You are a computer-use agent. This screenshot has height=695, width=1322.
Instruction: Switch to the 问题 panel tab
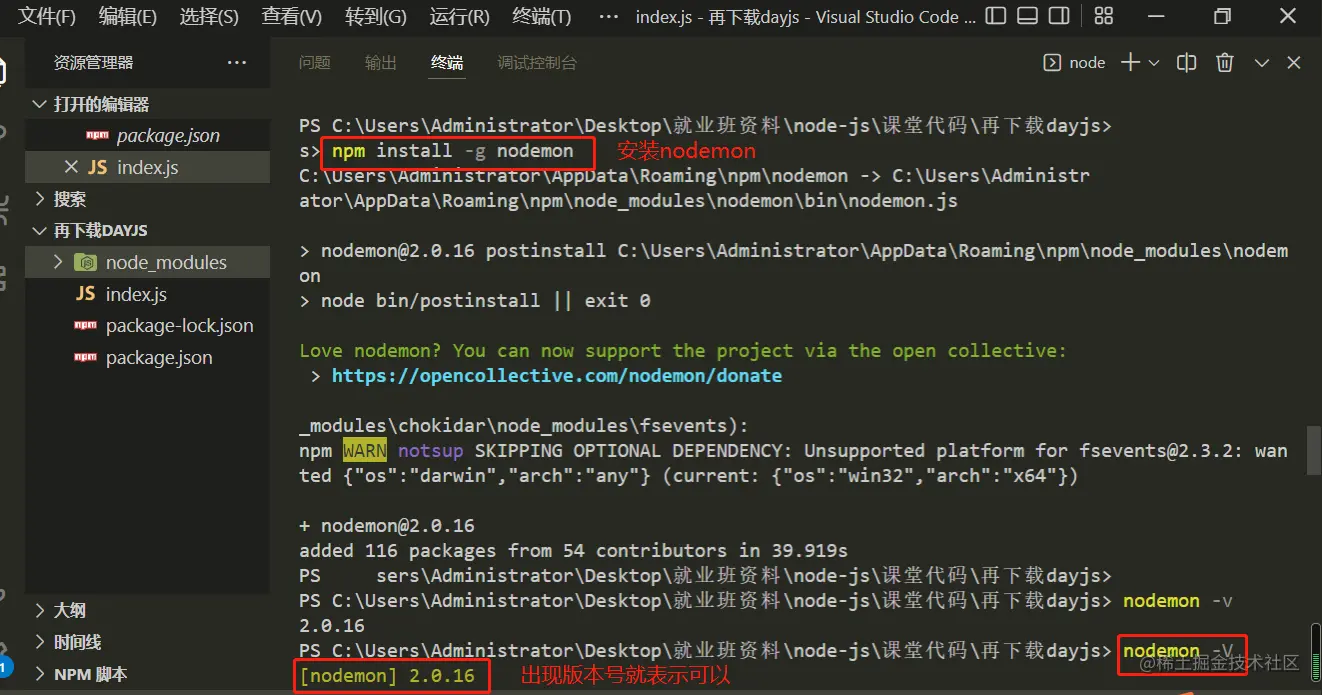pyautogui.click(x=315, y=62)
